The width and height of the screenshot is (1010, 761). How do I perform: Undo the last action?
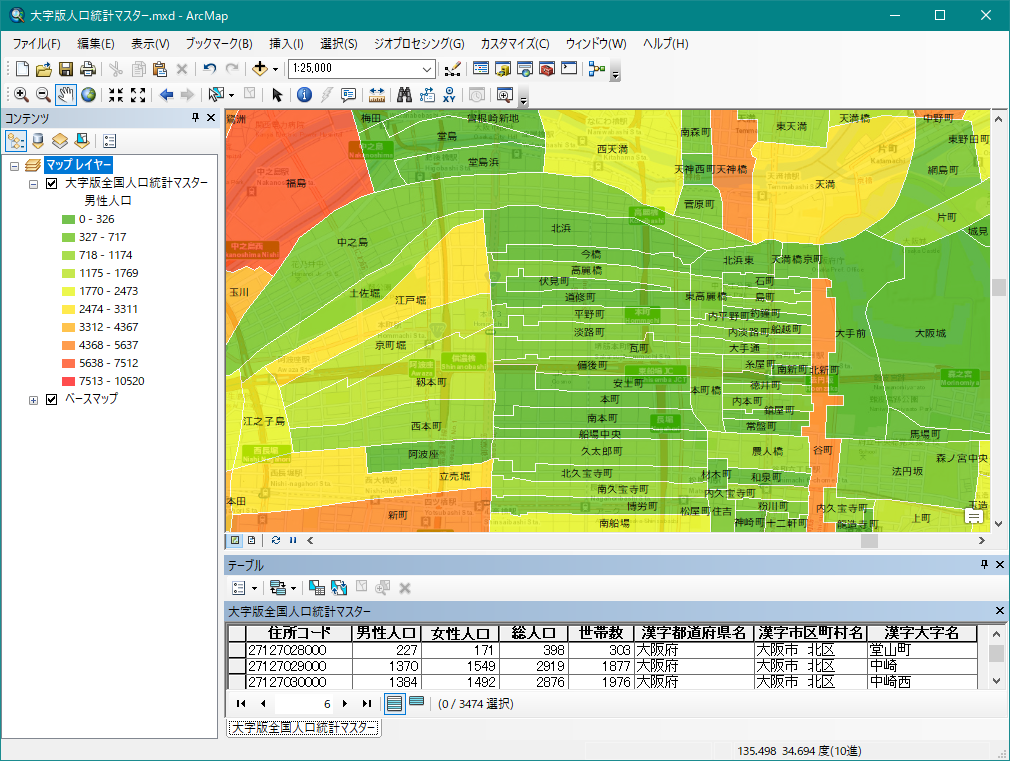pos(209,68)
